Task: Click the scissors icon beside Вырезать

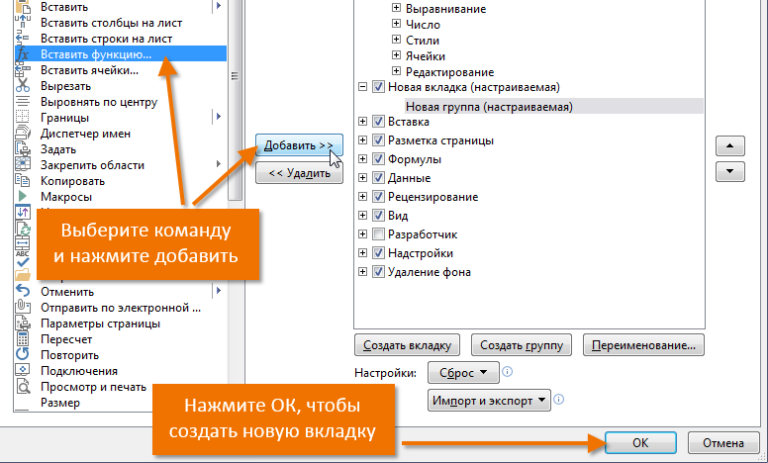Action: click(x=24, y=86)
